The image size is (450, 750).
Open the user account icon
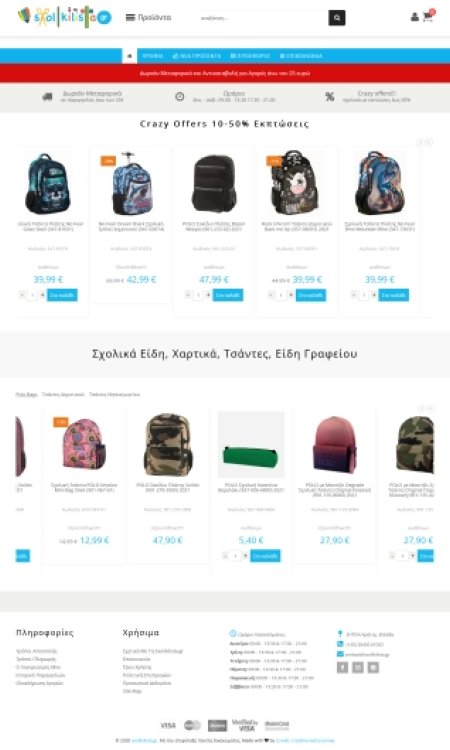[415, 17]
